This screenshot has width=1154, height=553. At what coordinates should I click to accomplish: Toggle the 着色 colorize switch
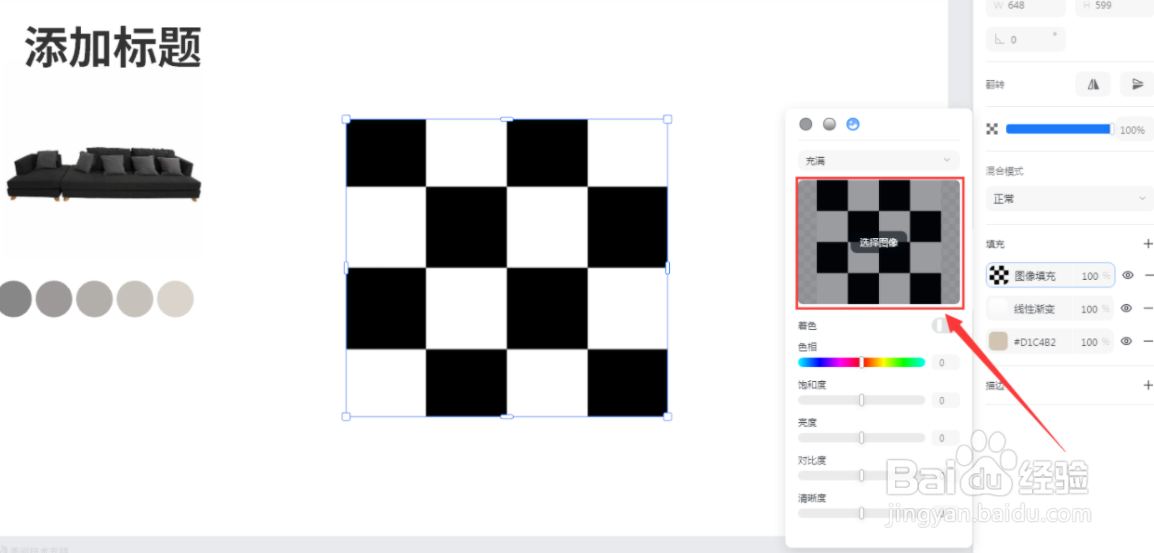click(945, 325)
